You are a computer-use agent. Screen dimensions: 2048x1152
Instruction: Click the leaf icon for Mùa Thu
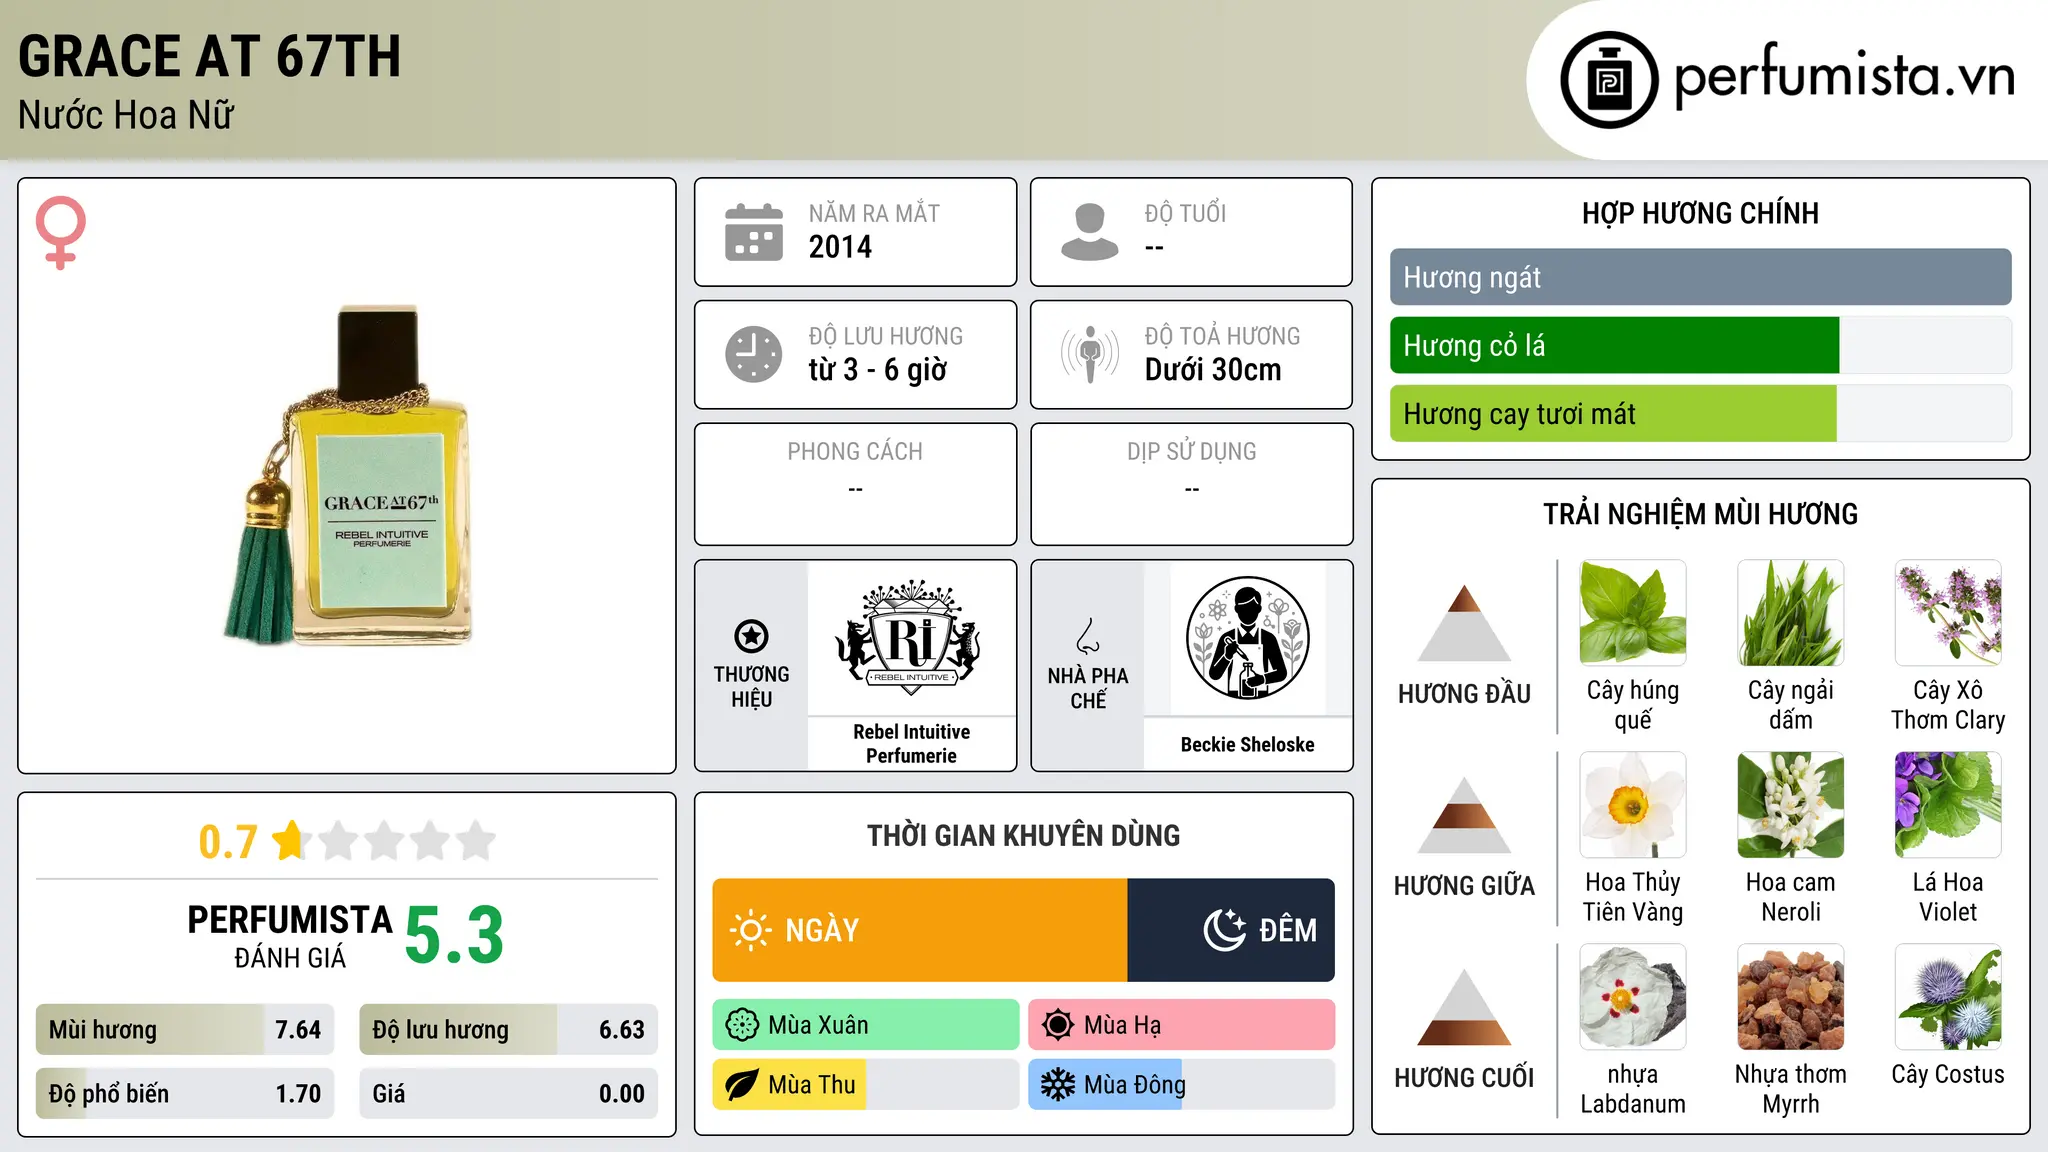742,1085
